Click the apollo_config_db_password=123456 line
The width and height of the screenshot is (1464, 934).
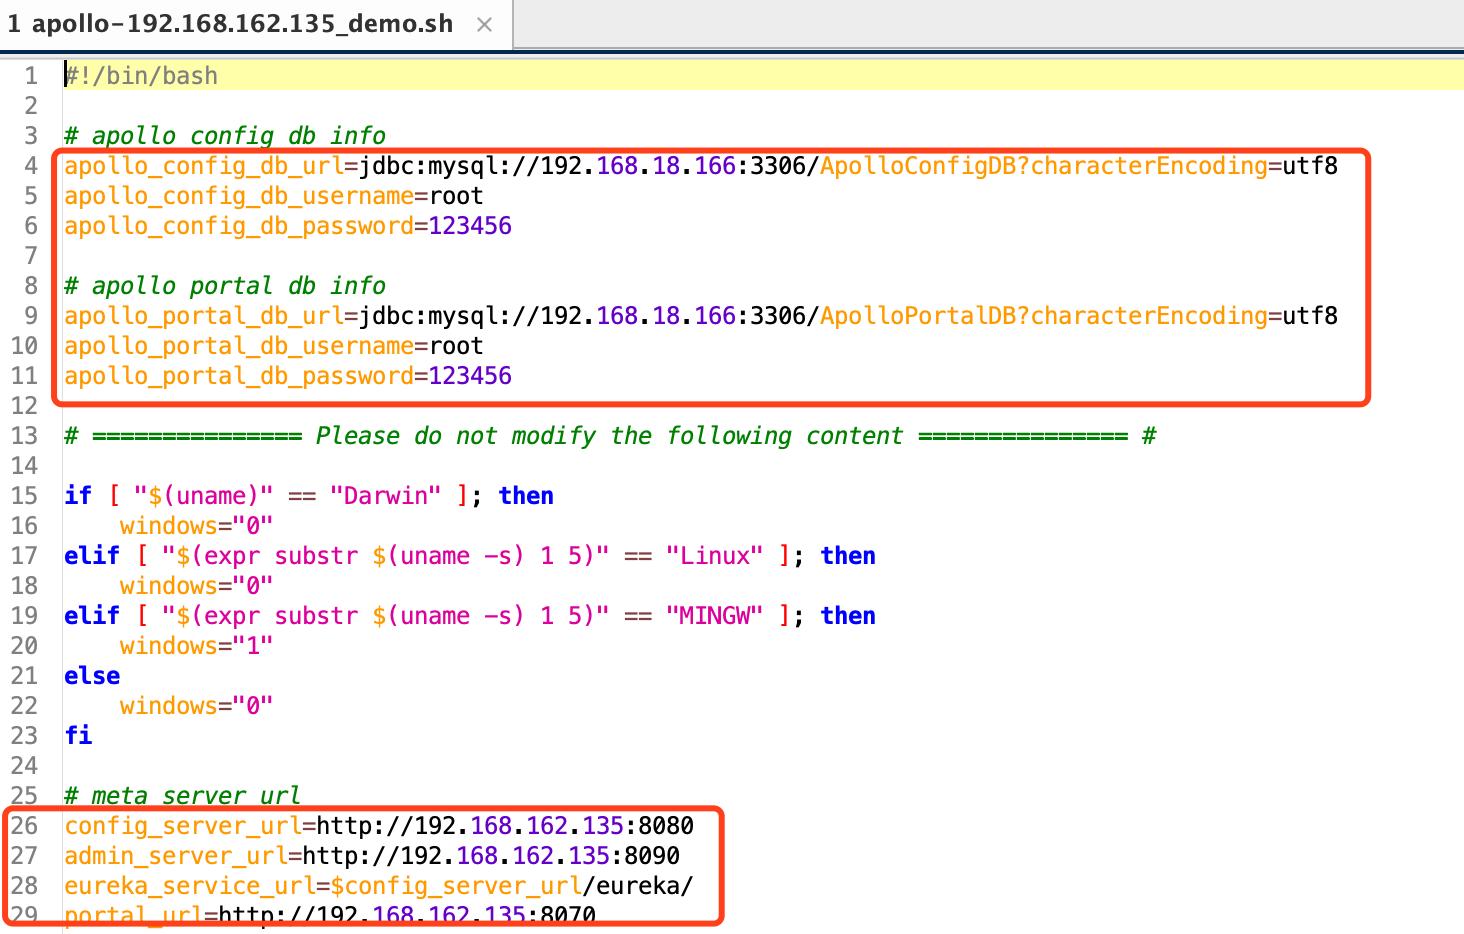click(x=288, y=226)
